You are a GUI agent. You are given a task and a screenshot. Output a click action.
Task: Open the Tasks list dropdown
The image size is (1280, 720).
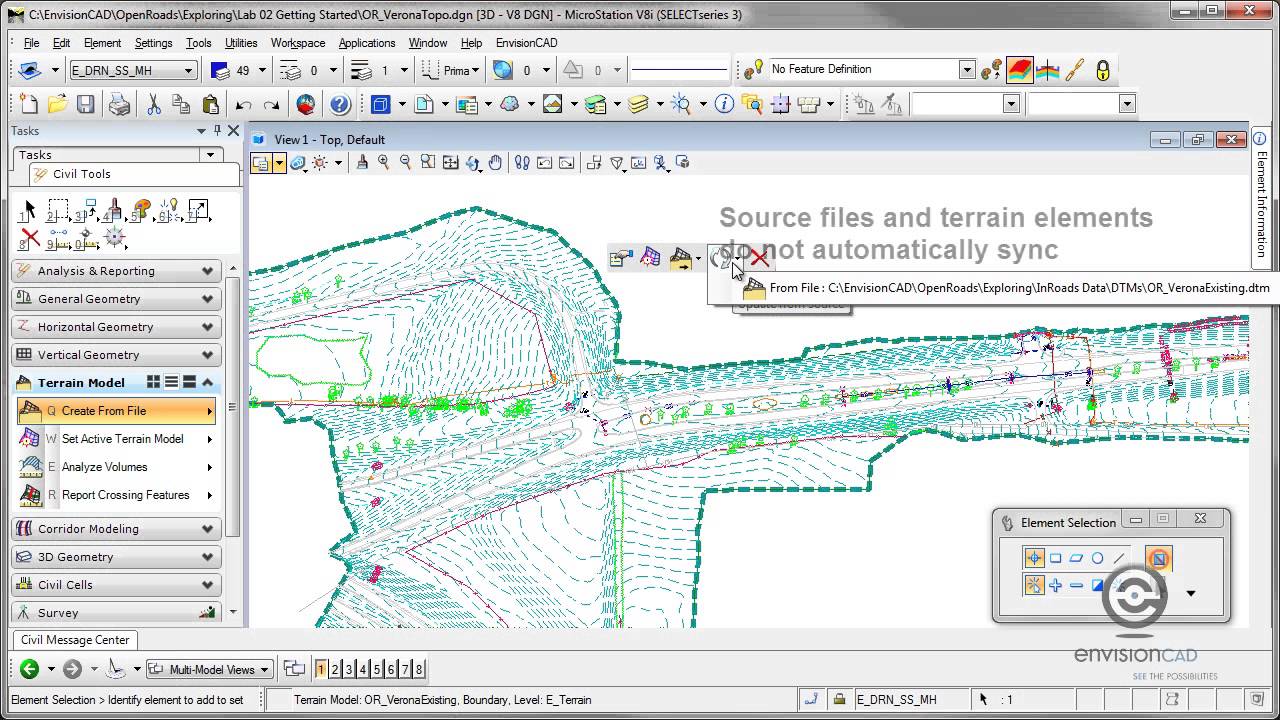point(210,155)
